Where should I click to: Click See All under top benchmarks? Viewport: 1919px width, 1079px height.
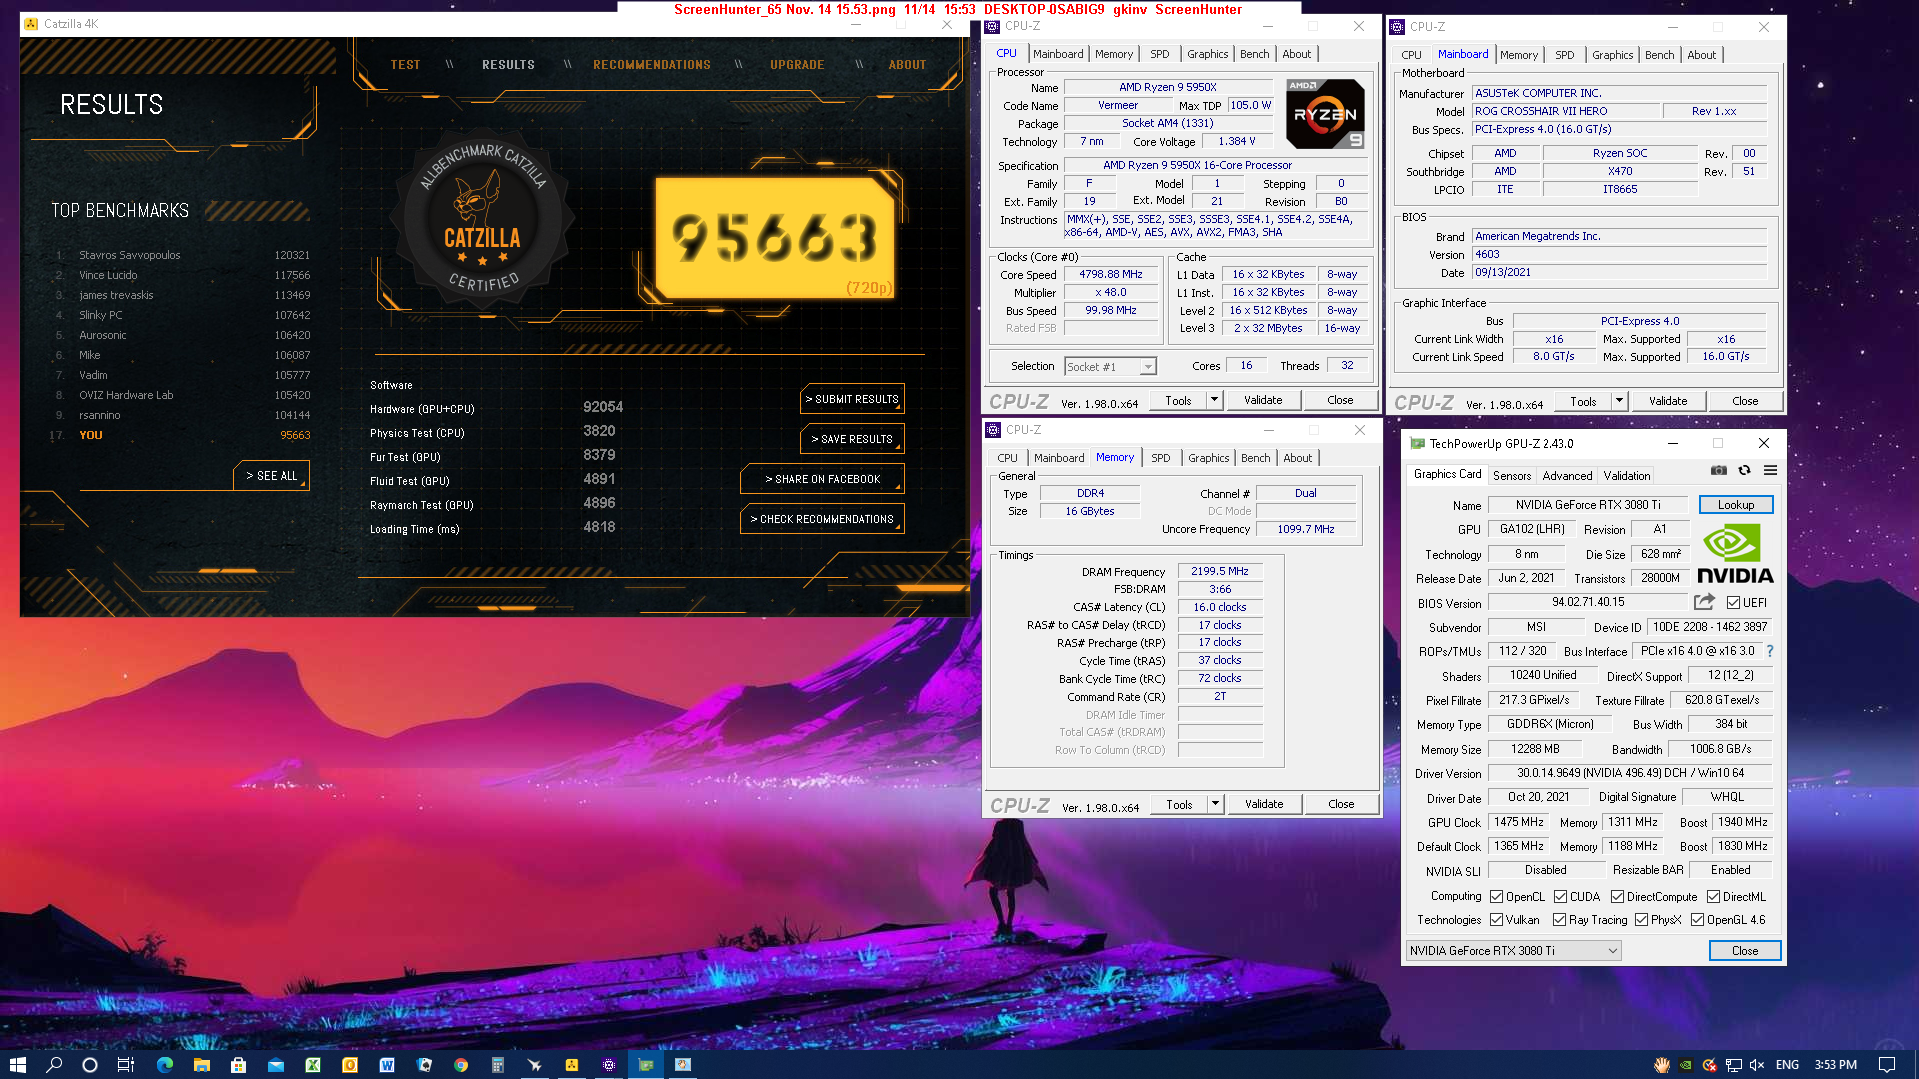click(271, 476)
